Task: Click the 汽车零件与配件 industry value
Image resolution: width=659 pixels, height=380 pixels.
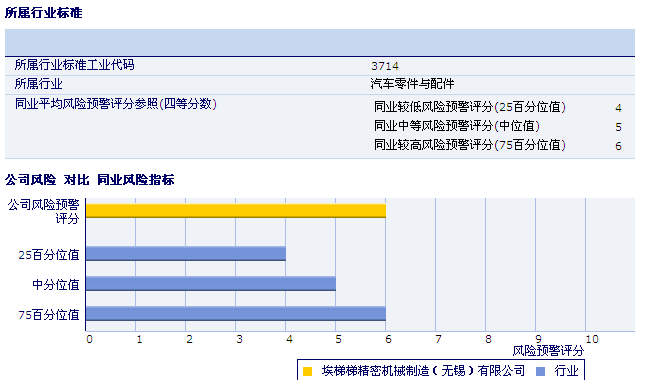Action: pos(412,84)
